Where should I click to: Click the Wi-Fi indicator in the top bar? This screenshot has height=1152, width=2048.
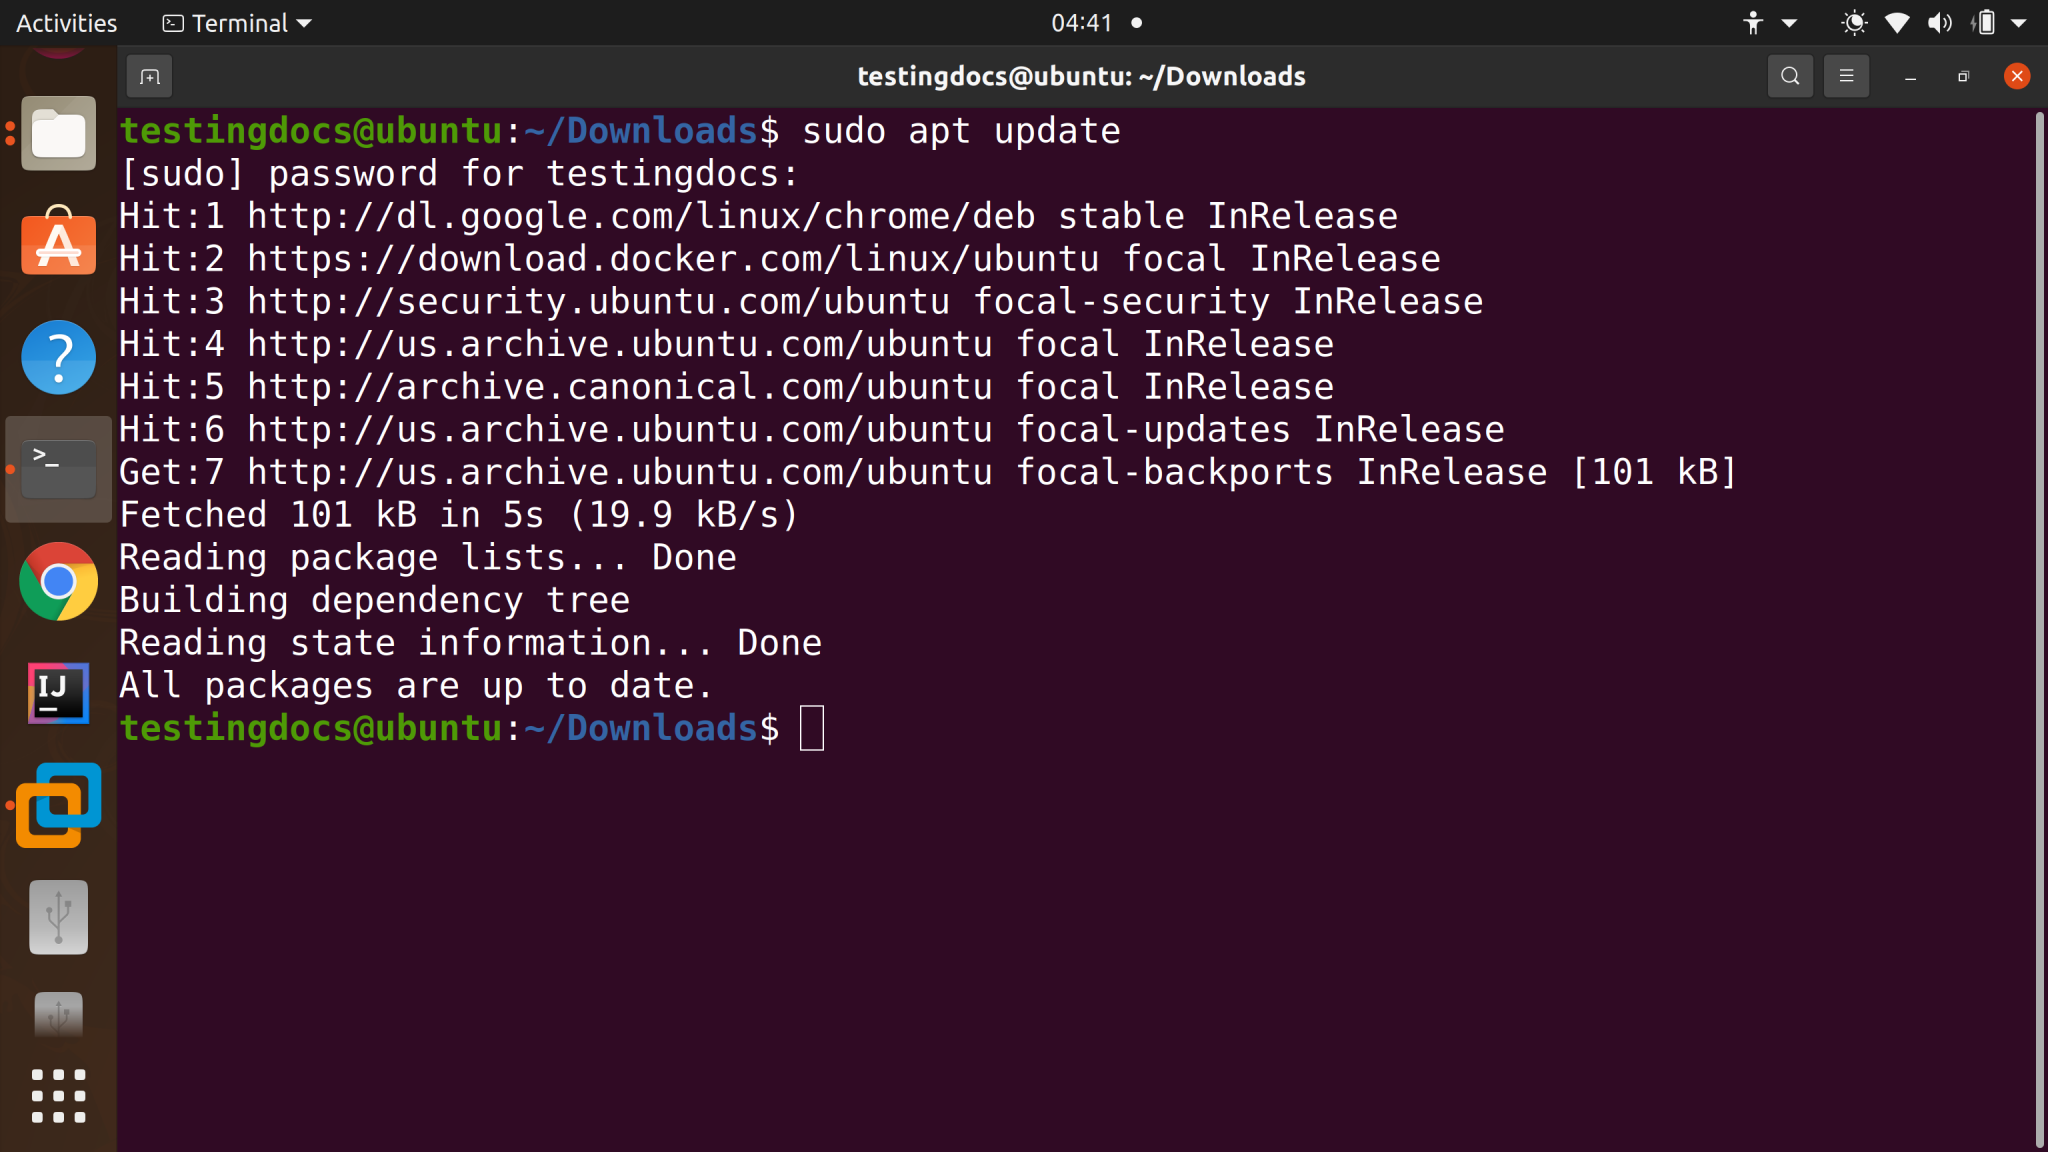[1896, 22]
